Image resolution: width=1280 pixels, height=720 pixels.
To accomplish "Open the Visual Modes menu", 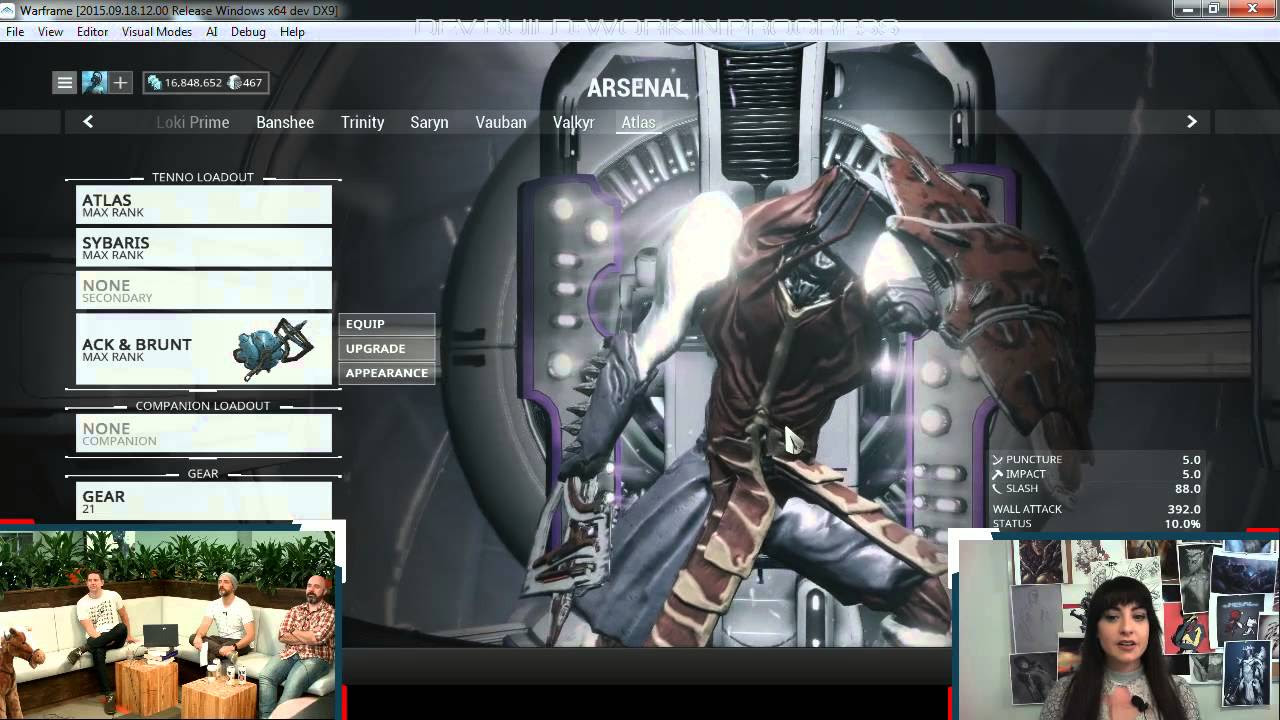I will 157,32.
